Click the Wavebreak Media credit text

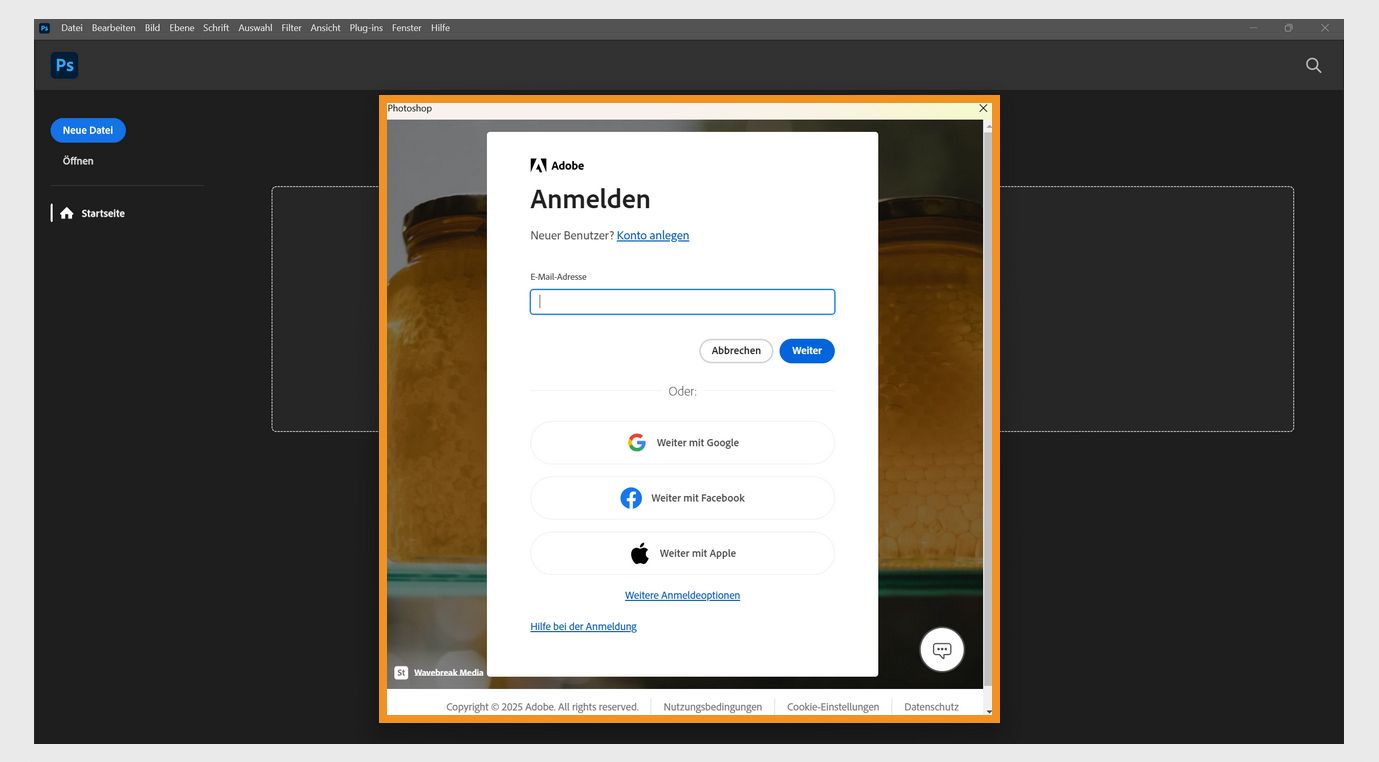(448, 673)
